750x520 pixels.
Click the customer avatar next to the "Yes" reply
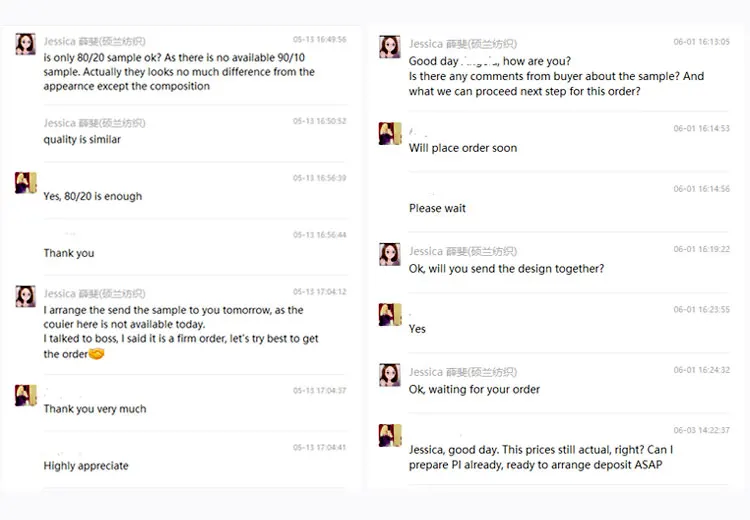click(x=390, y=314)
